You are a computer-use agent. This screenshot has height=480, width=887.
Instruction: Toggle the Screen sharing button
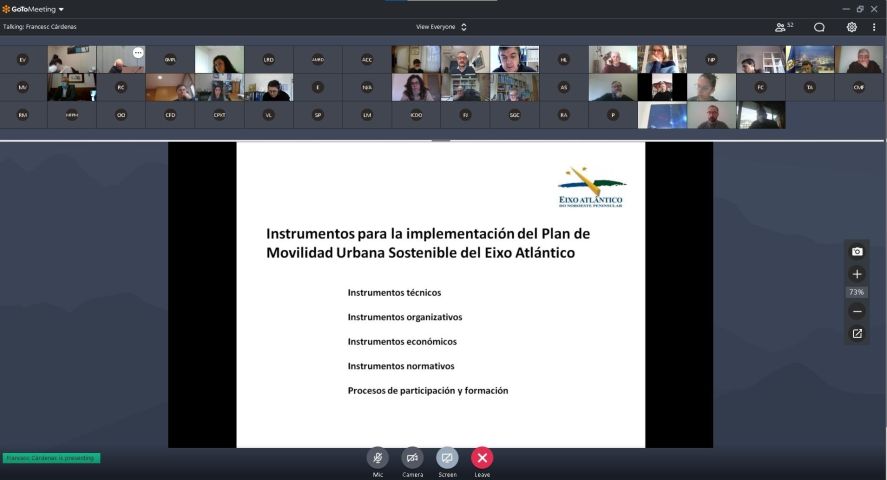(x=447, y=457)
